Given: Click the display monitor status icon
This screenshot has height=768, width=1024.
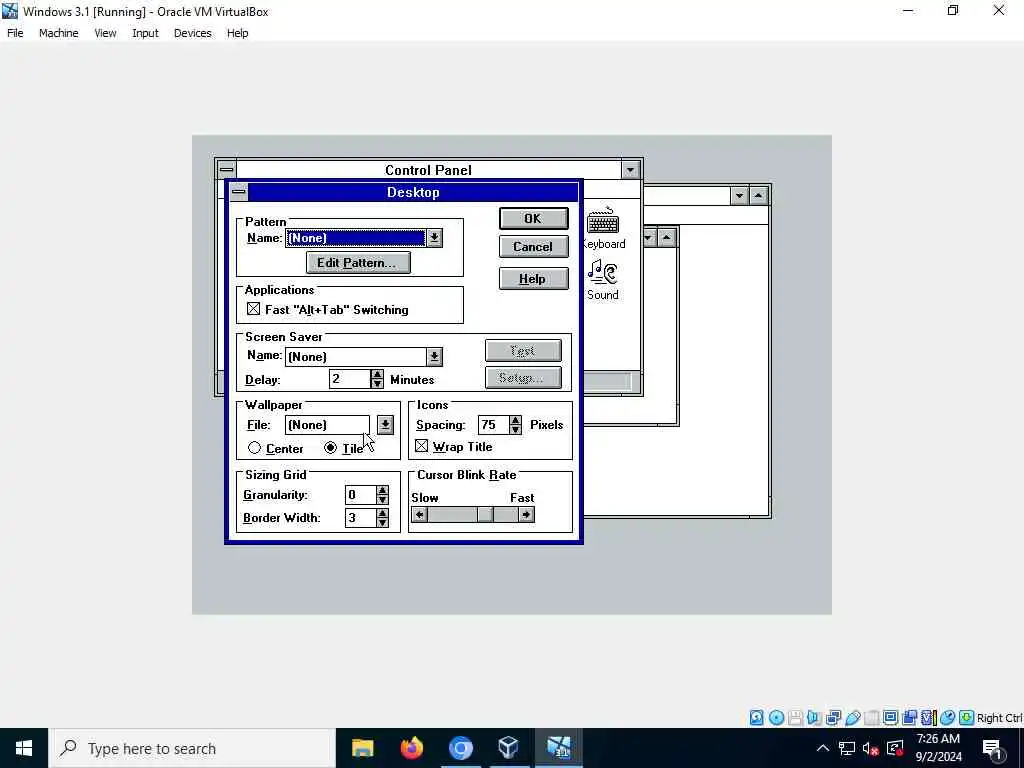Looking at the screenshot, I should pos(890,718).
